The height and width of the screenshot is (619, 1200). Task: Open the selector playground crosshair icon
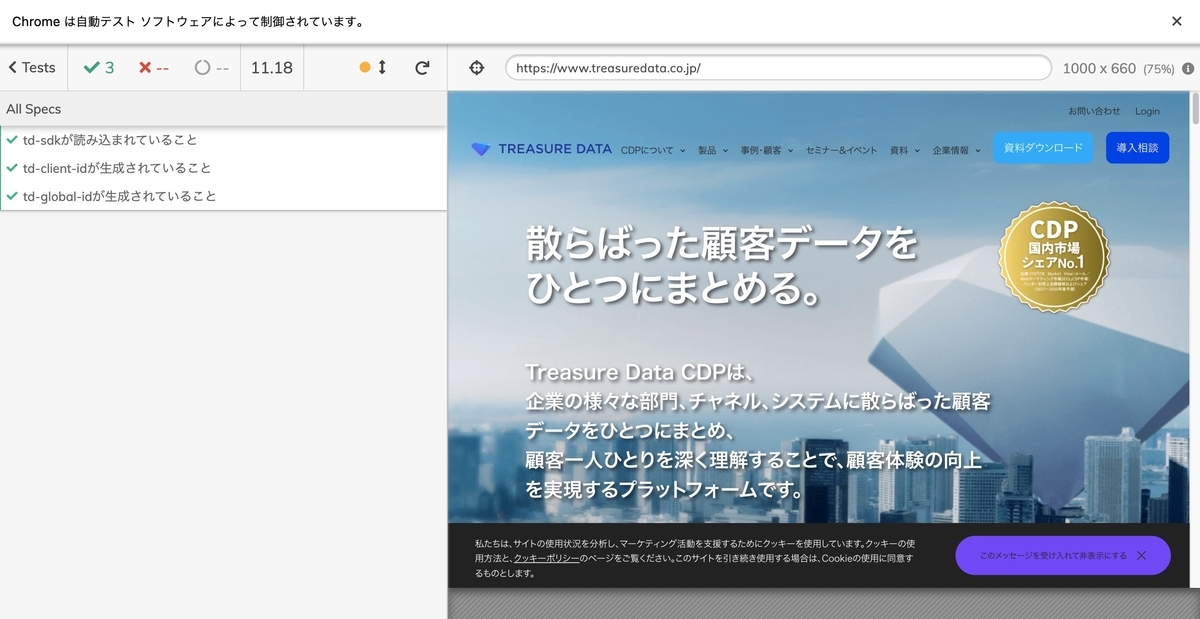pyautogui.click(x=477, y=68)
